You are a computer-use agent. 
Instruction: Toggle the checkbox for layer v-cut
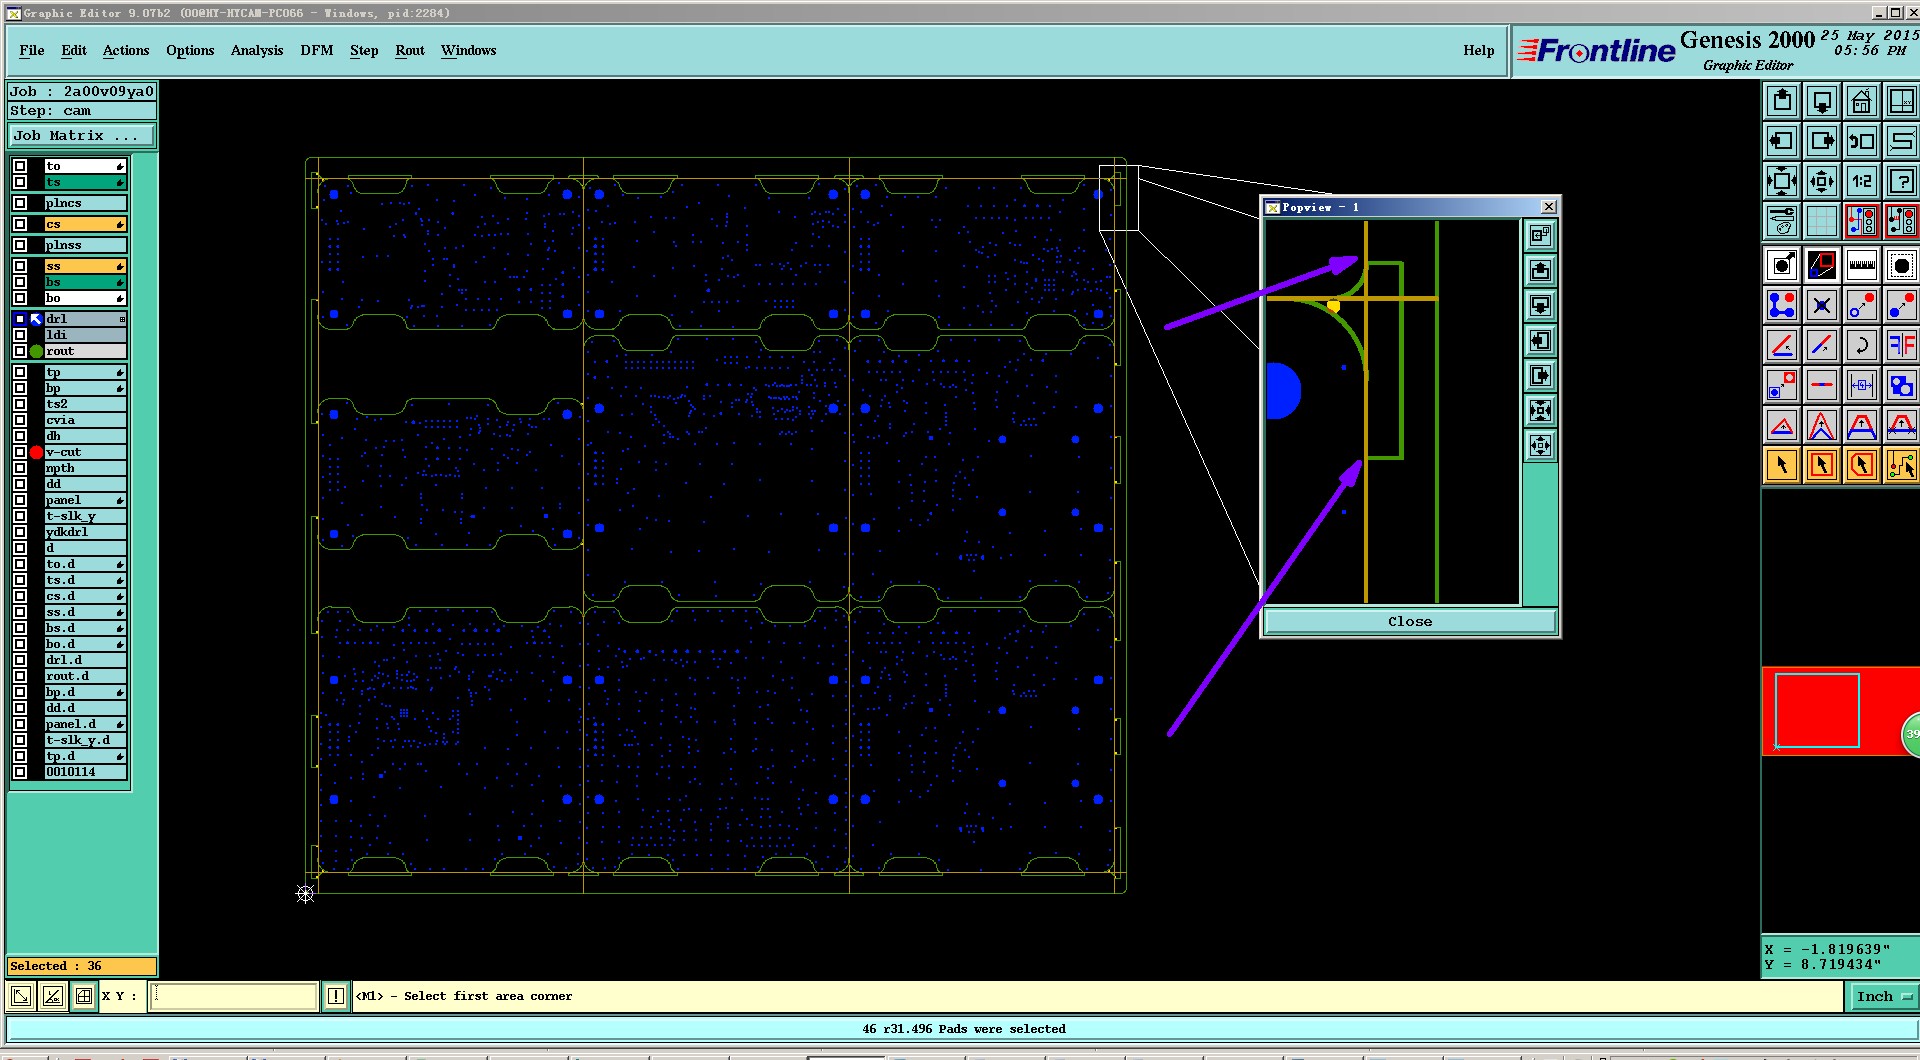(20, 452)
